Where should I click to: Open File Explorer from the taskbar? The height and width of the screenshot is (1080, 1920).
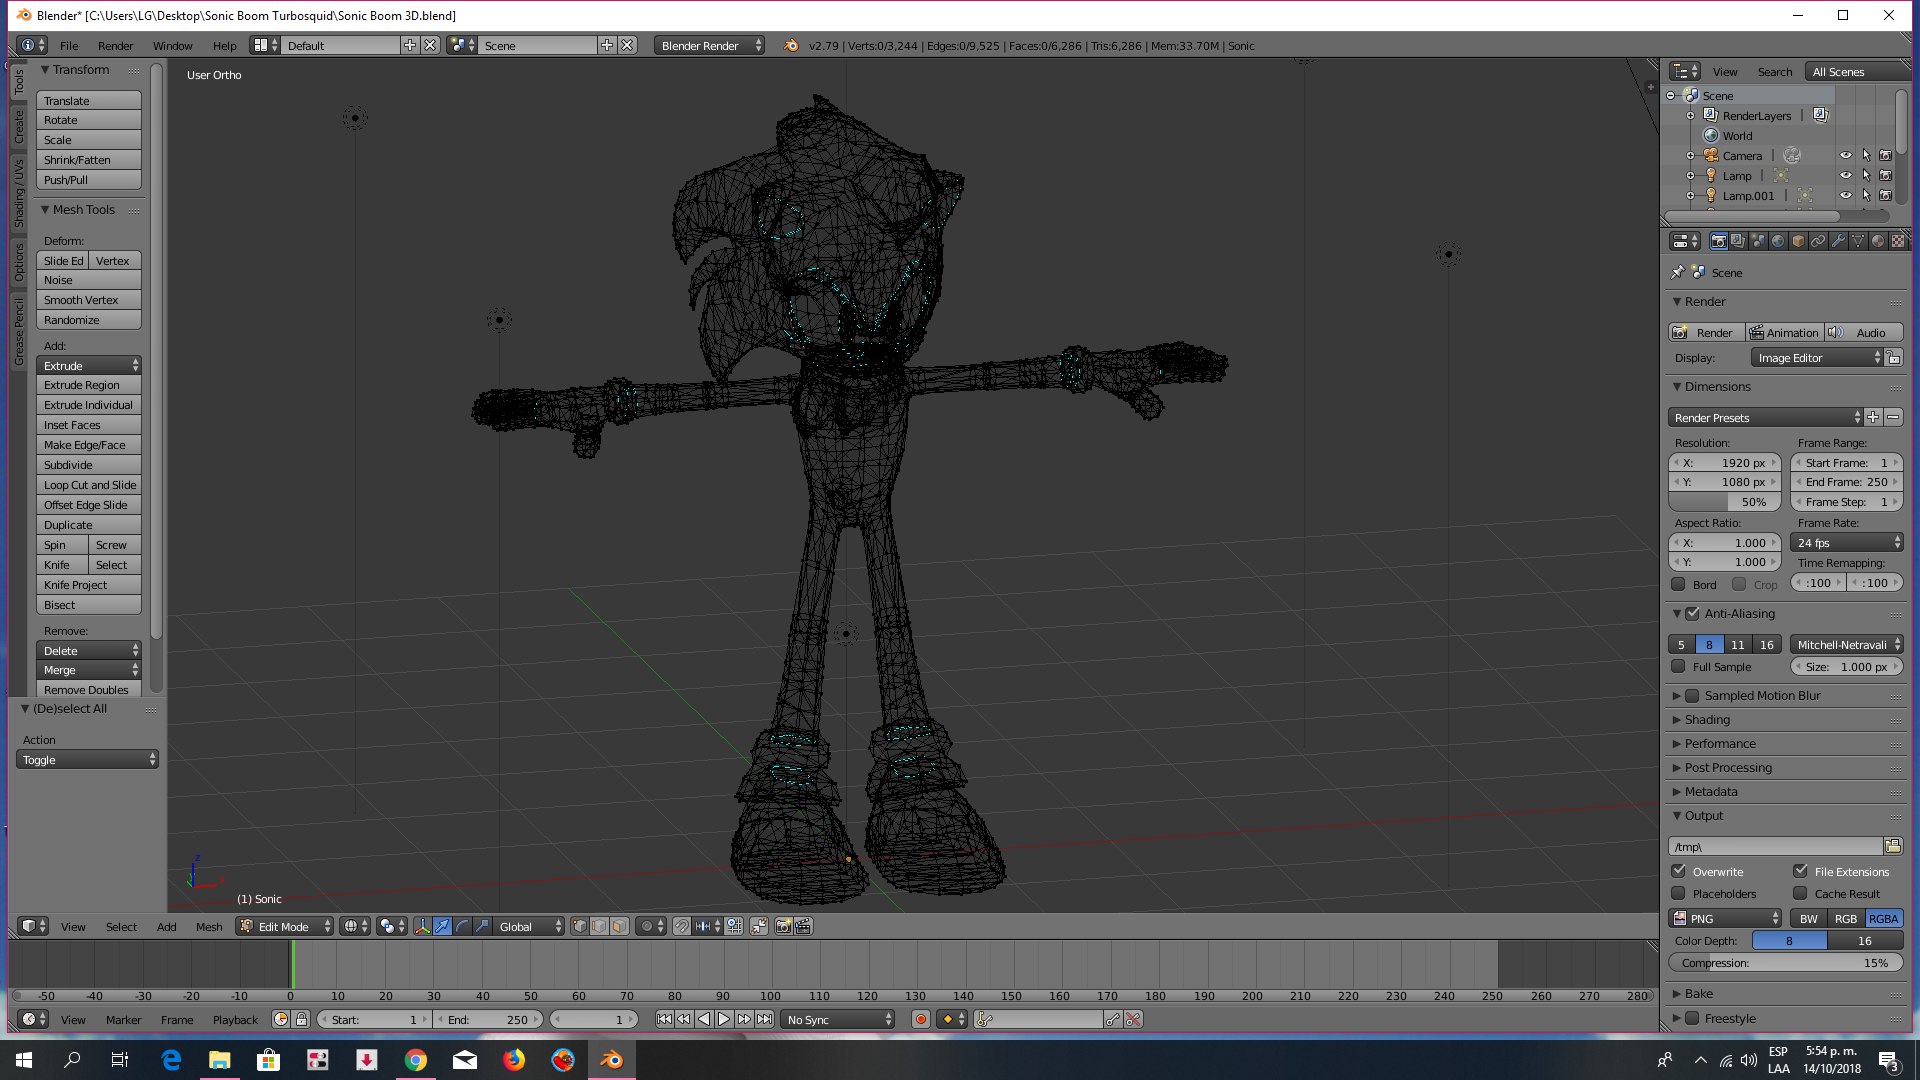pyautogui.click(x=219, y=1060)
